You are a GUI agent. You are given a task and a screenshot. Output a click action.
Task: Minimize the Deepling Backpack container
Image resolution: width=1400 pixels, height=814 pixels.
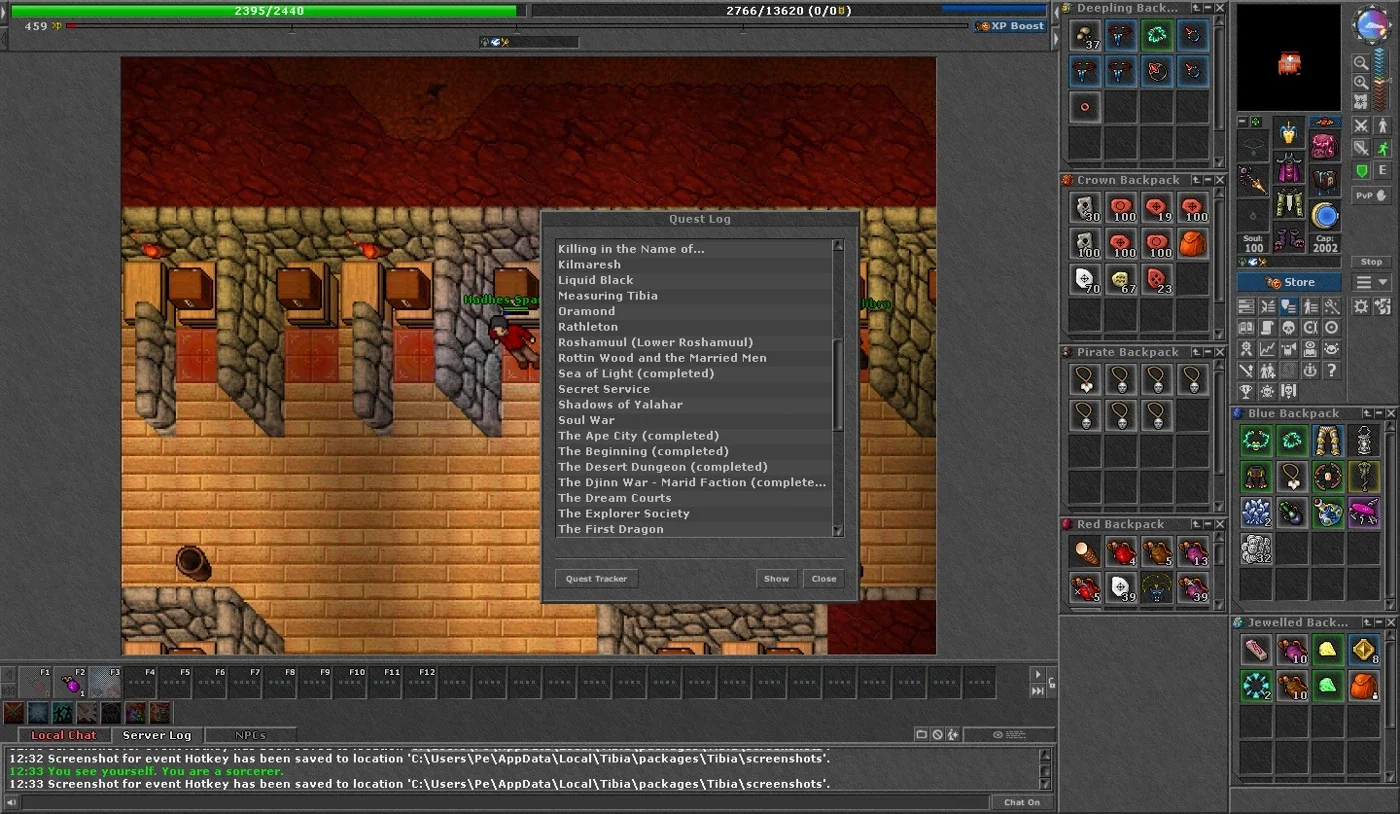(x=1207, y=8)
